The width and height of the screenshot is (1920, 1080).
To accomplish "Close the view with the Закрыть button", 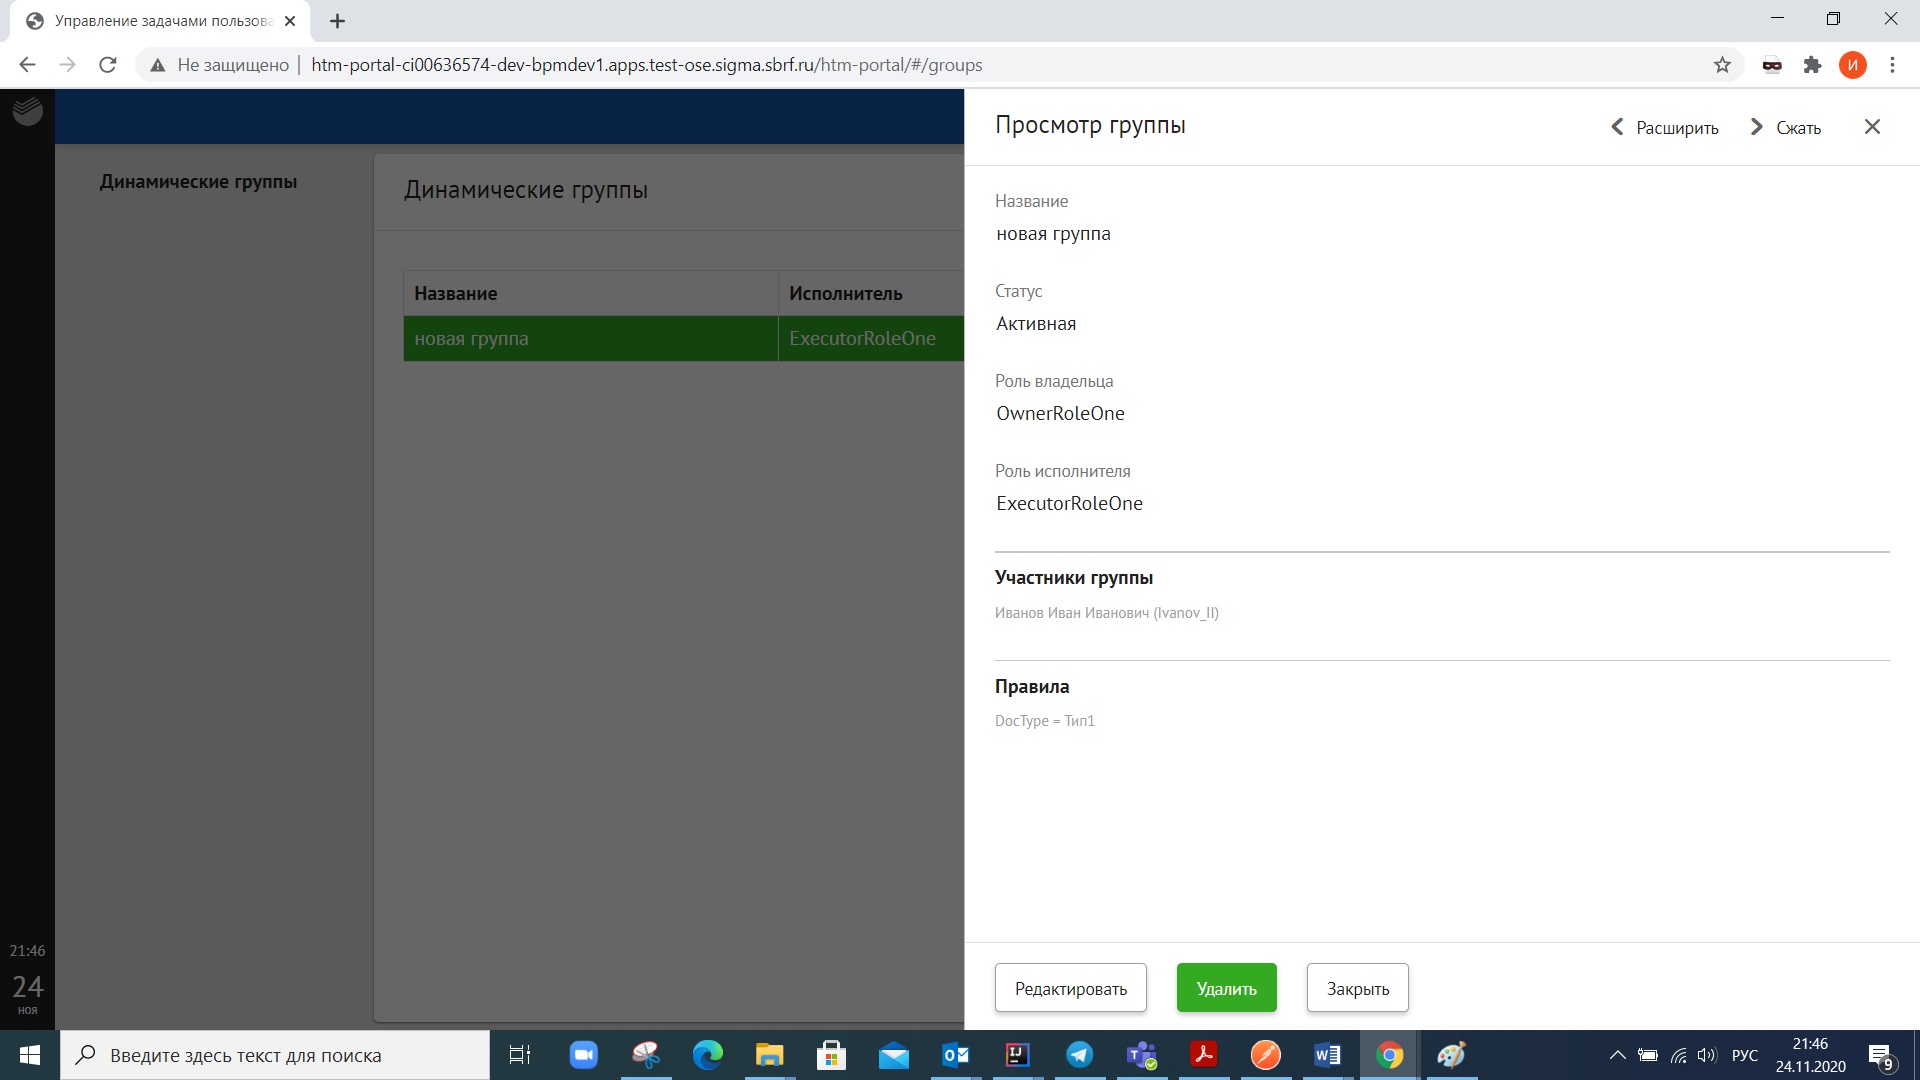I will coord(1357,988).
